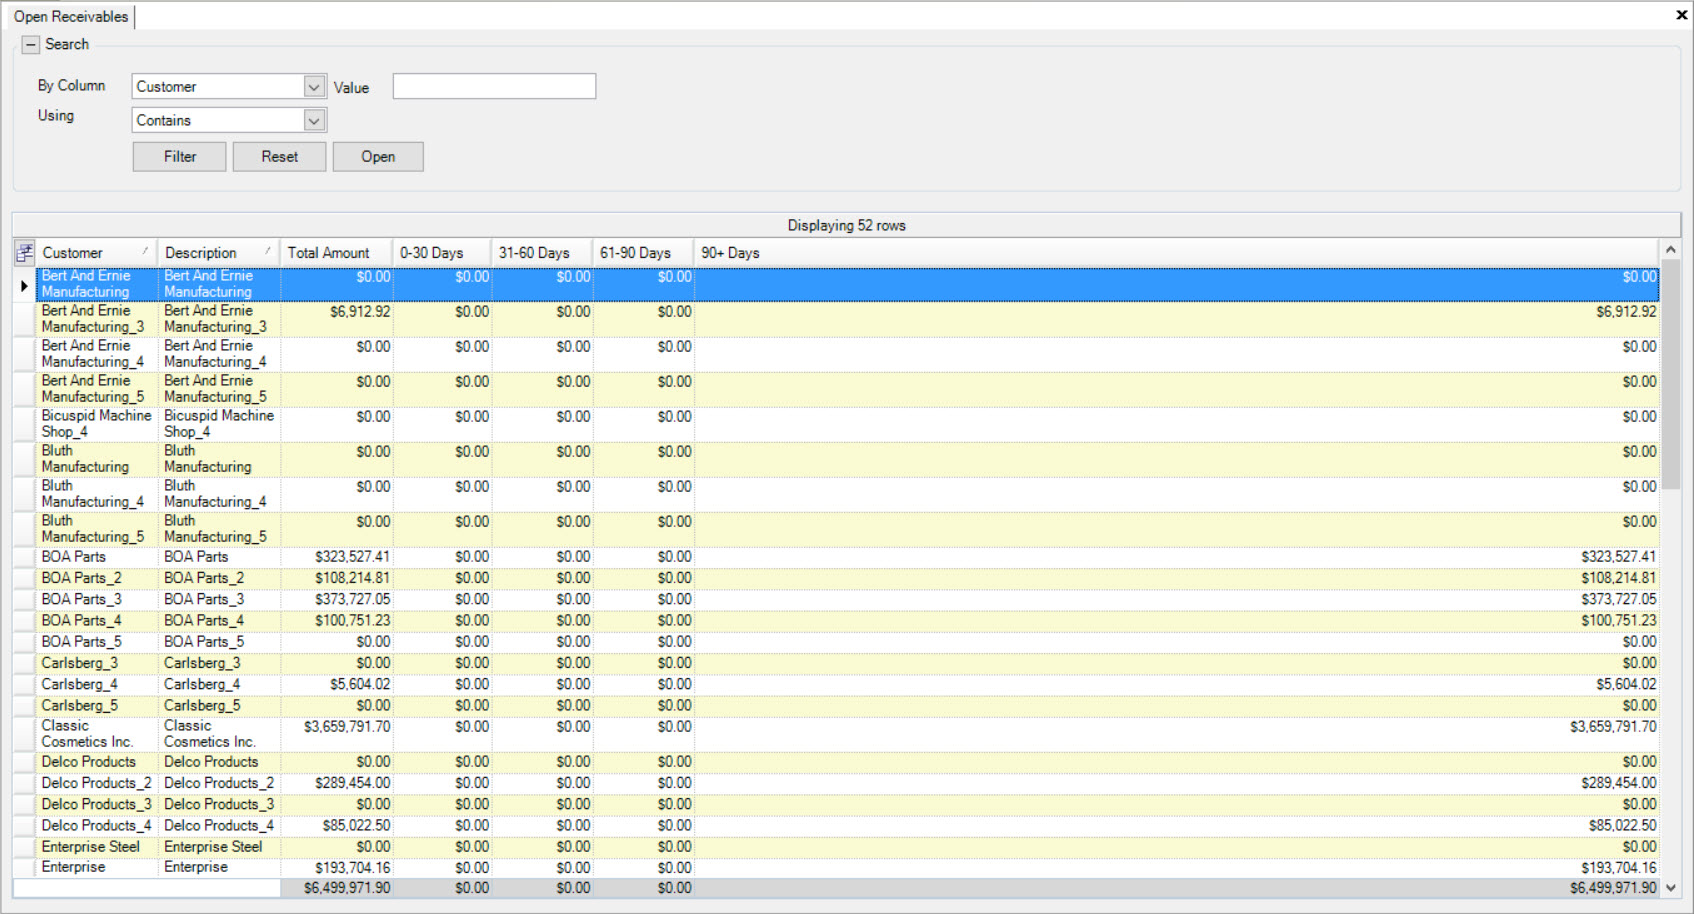1694x914 pixels.
Task: Select the Carlsberg_4 customer cell
Action: pos(97,685)
